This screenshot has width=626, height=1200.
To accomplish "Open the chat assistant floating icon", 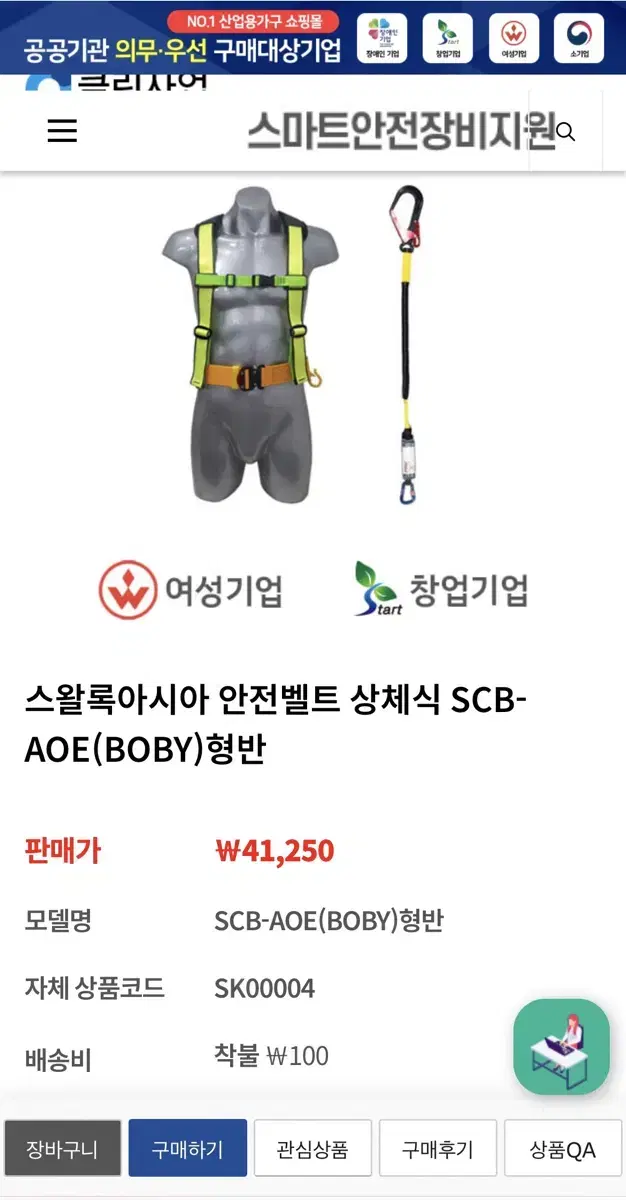I will click(x=561, y=1047).
